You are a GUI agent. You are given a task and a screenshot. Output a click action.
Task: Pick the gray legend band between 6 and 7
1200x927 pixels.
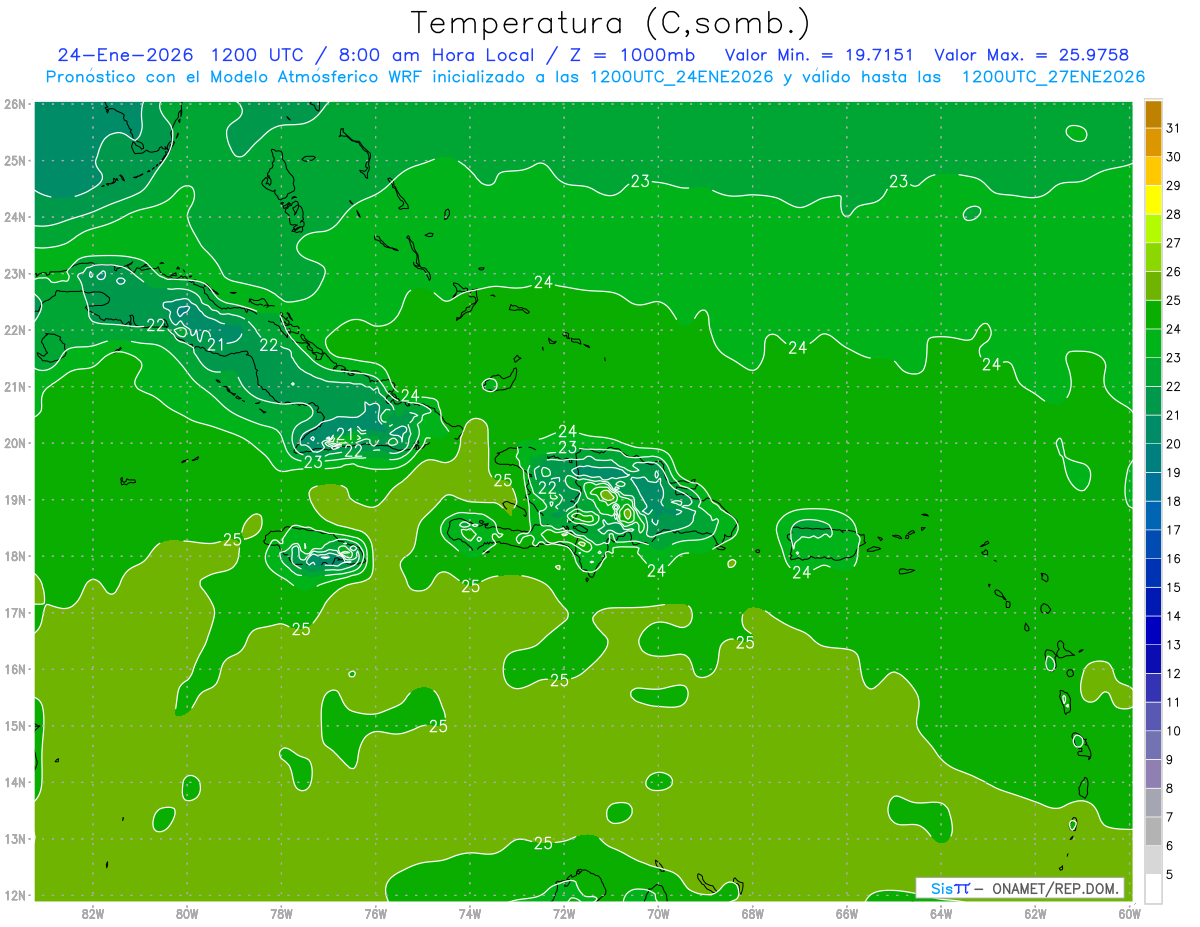(x=1153, y=833)
